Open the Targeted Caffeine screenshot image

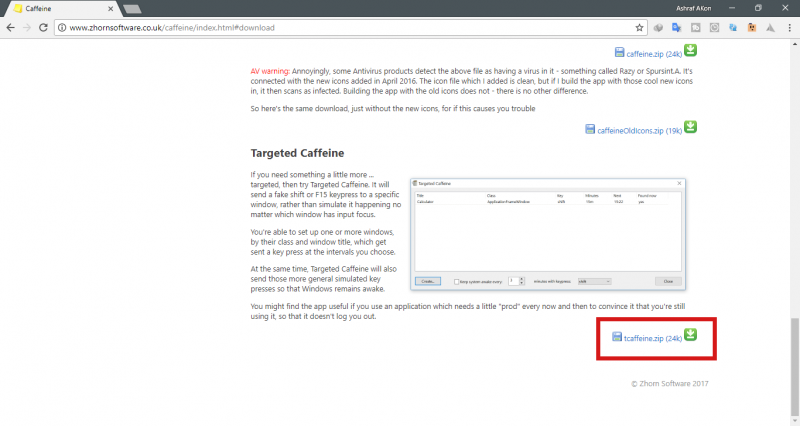point(548,234)
